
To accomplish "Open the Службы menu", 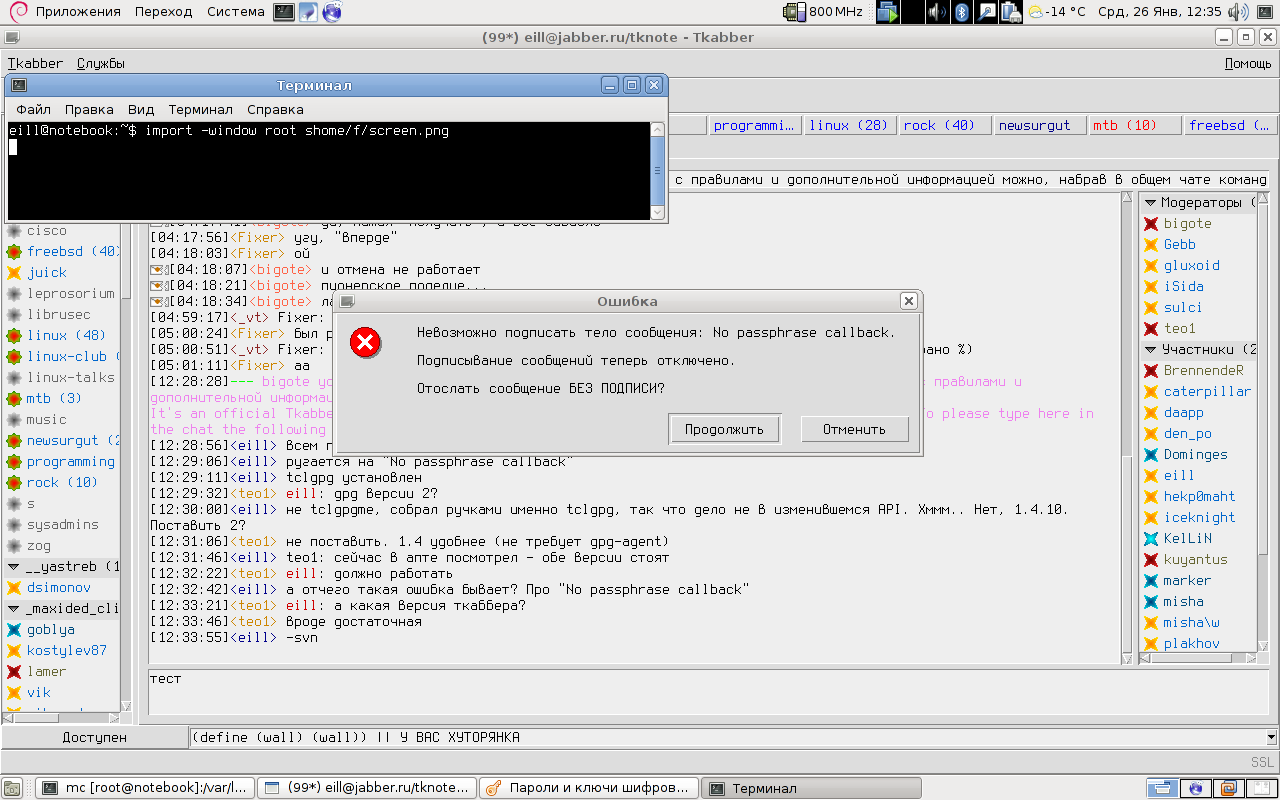I will (101, 63).
